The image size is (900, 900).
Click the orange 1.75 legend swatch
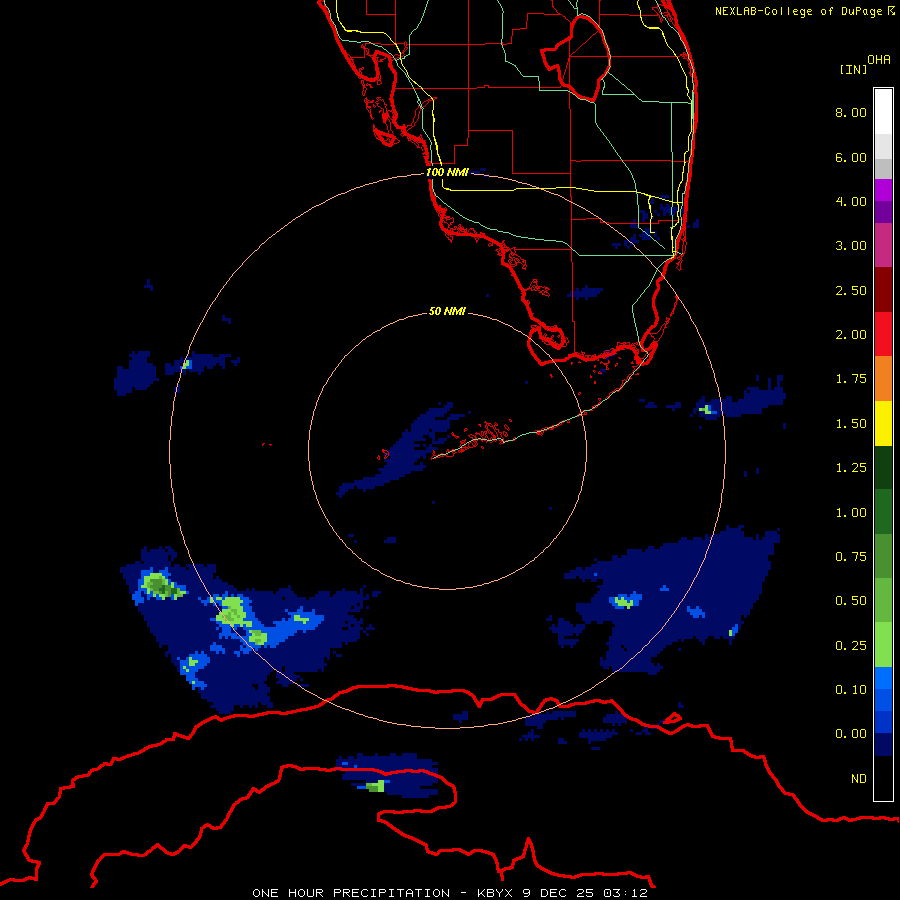click(x=883, y=379)
